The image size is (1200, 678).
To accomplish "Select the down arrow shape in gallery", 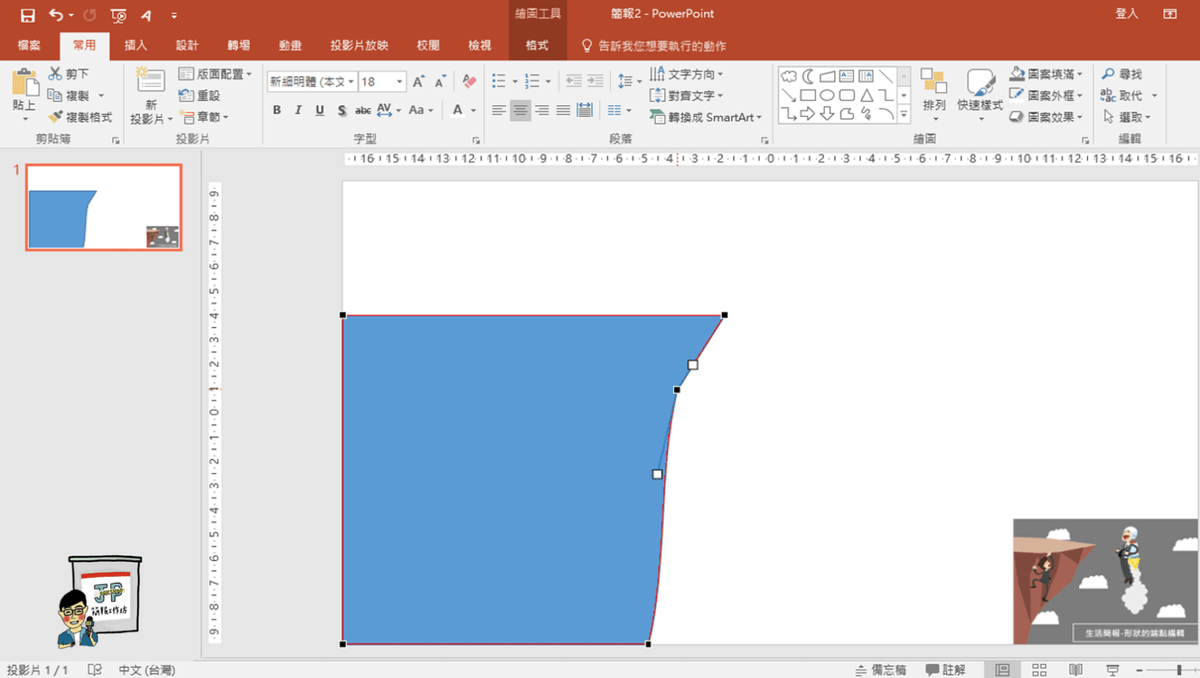I will [827, 114].
